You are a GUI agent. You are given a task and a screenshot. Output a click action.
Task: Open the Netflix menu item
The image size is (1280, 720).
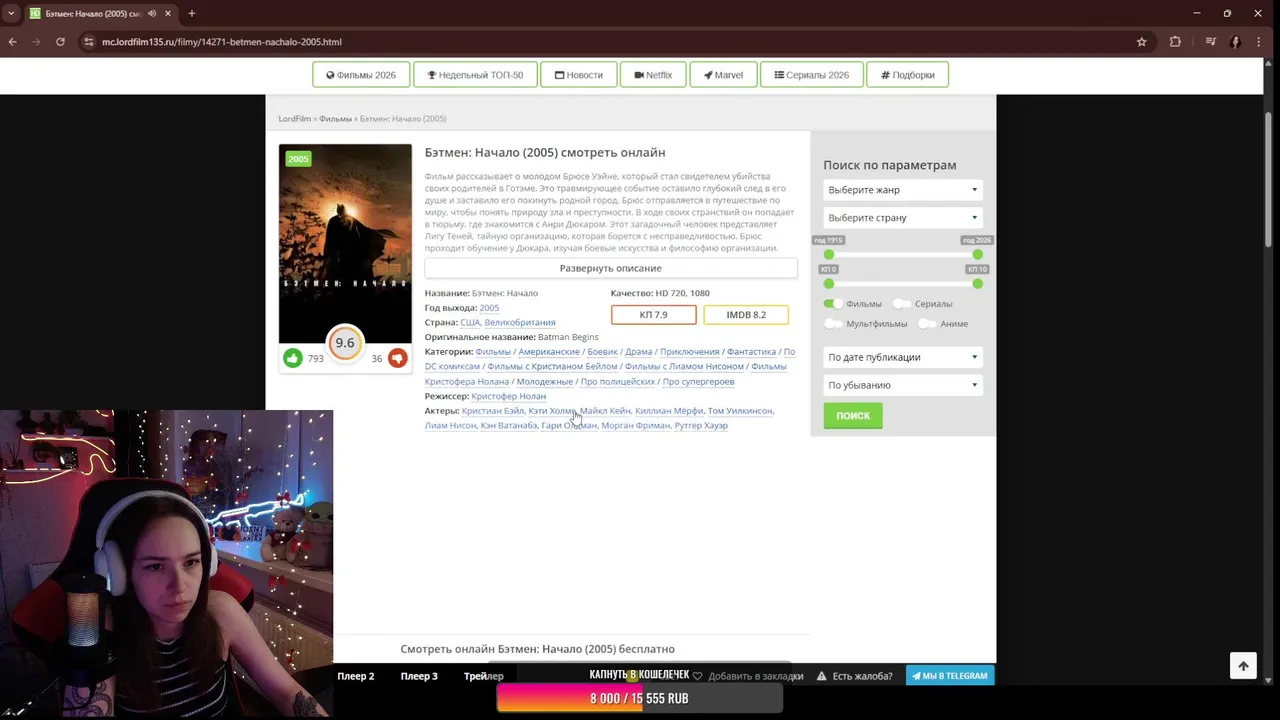(x=653, y=75)
